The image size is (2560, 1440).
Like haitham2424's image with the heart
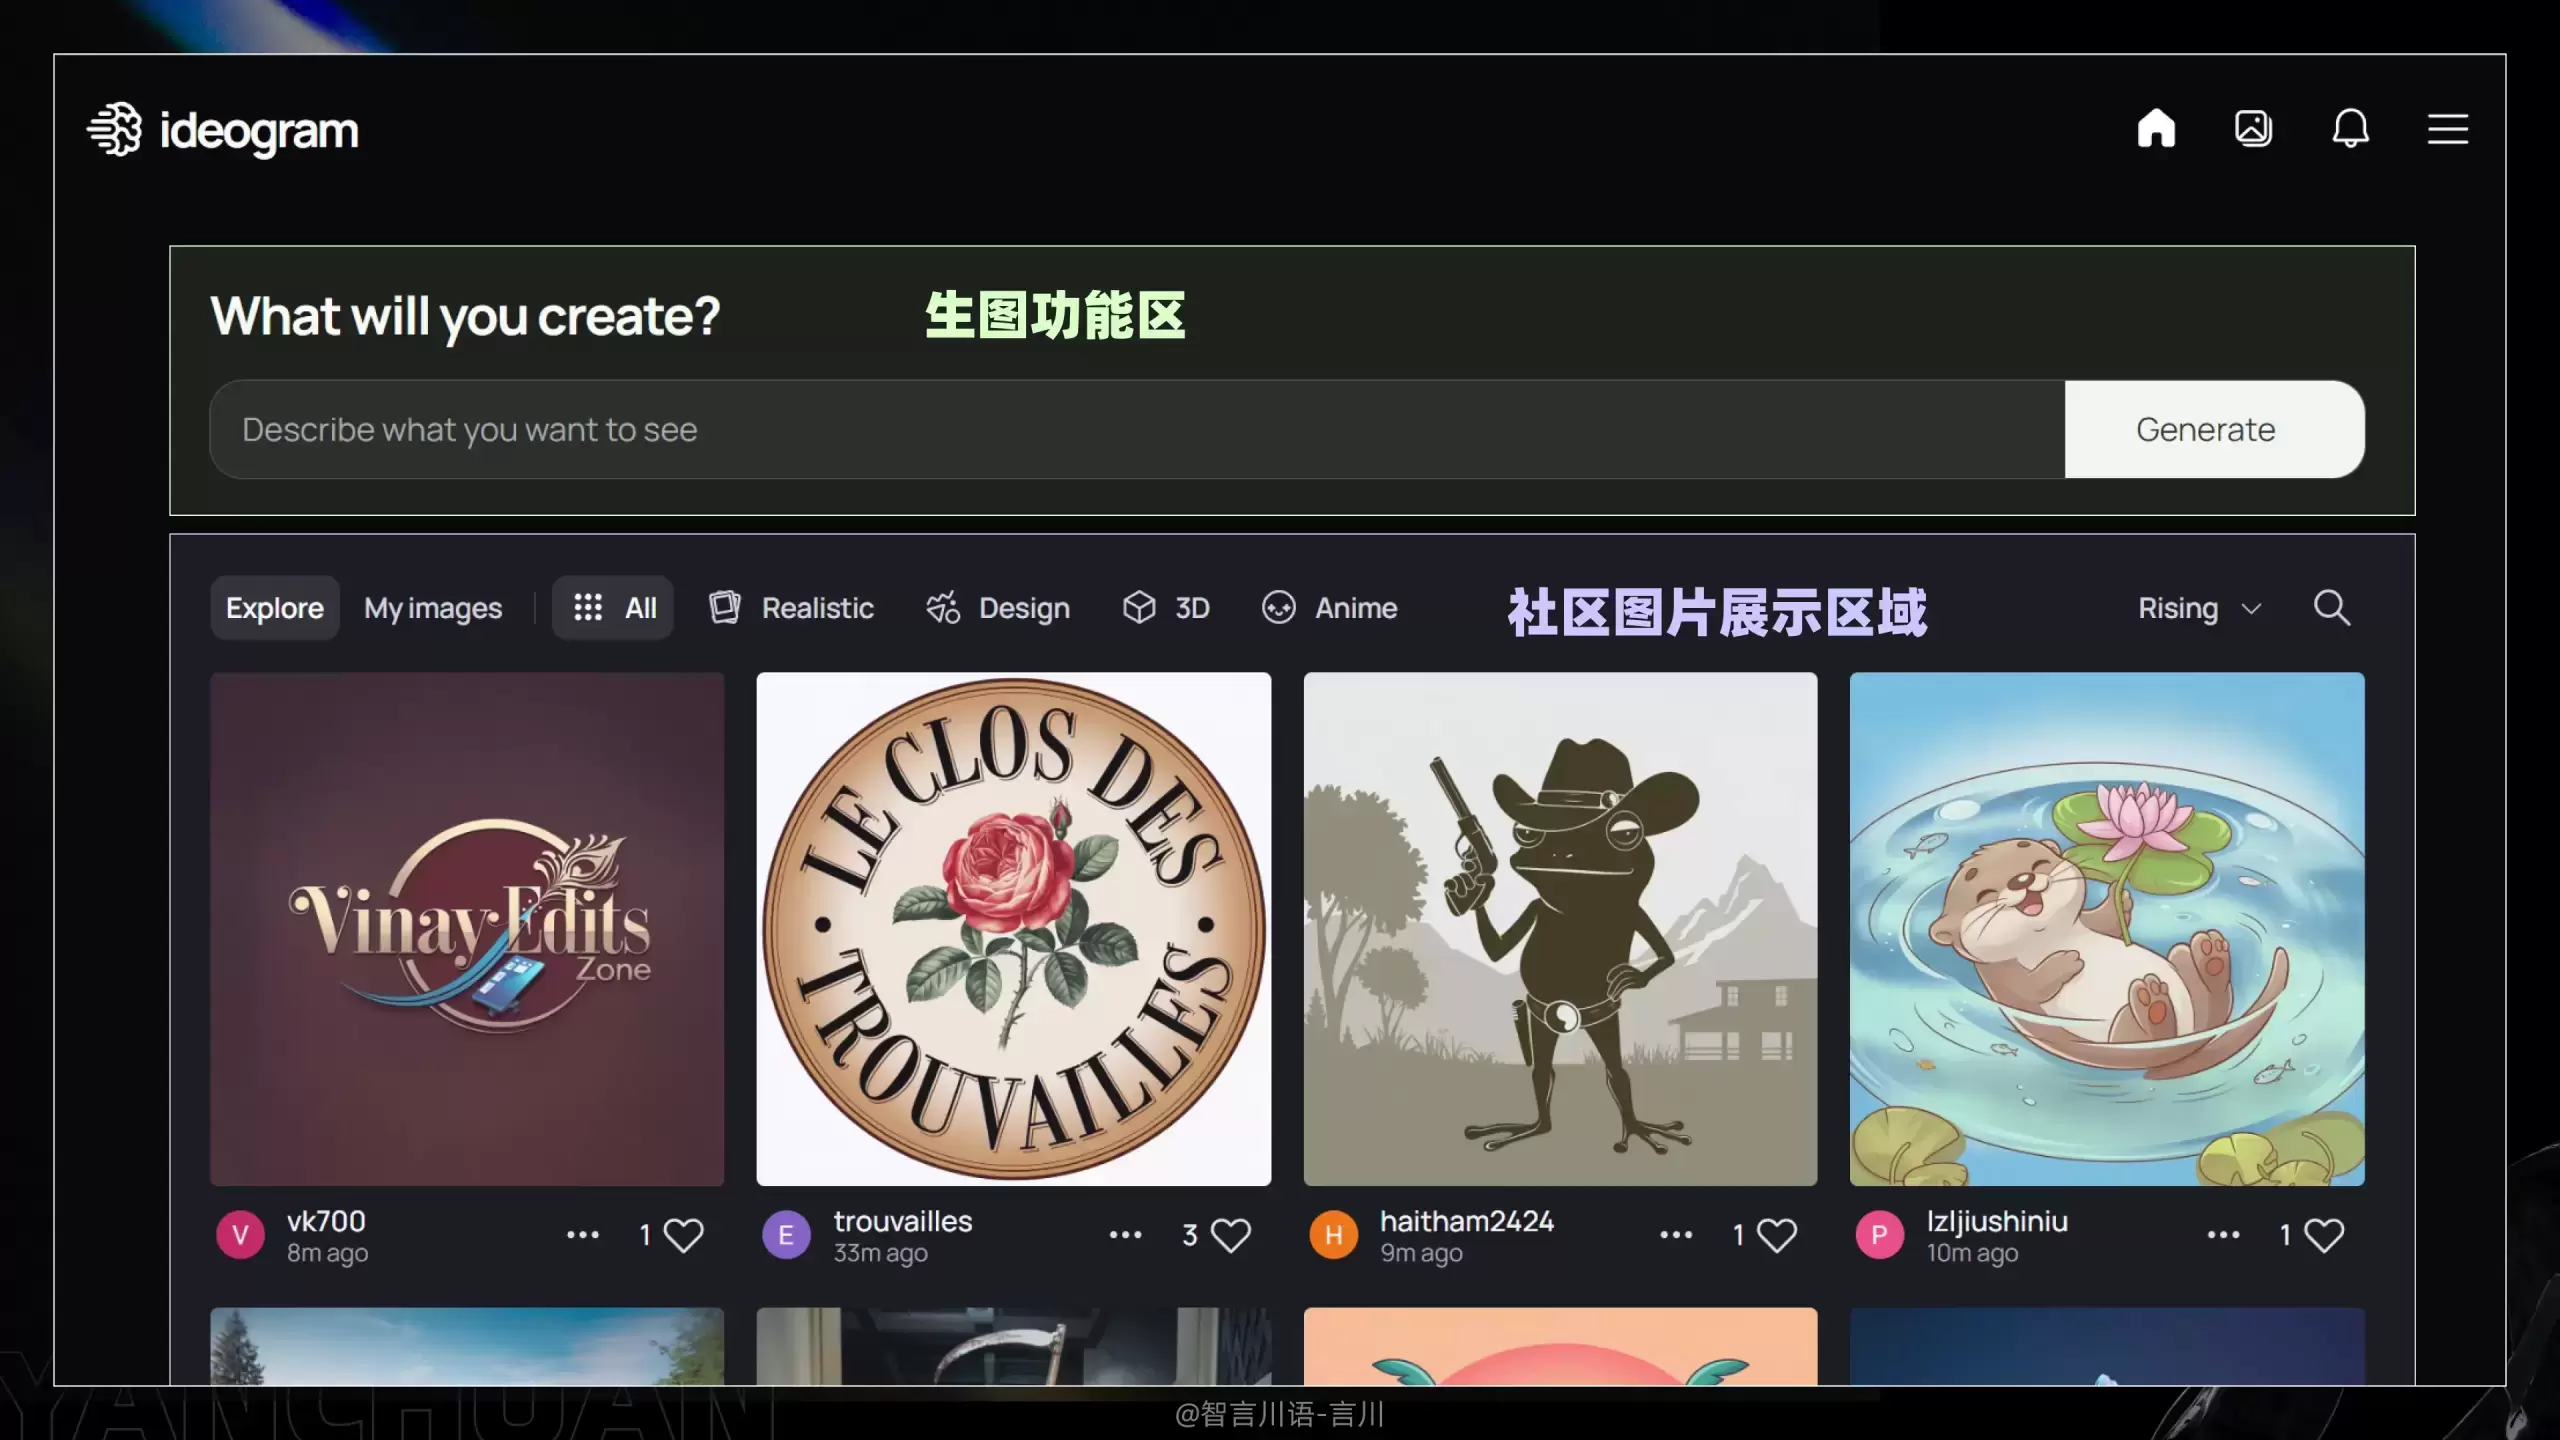1777,1235
